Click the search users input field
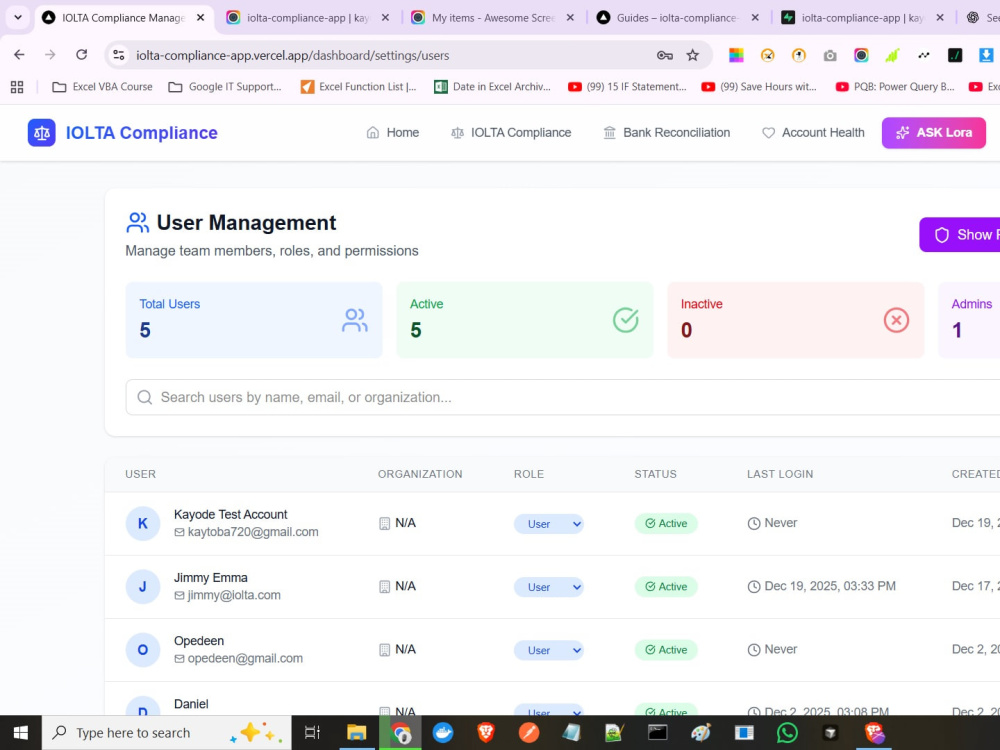1000x750 pixels. pyautogui.click(x=562, y=397)
